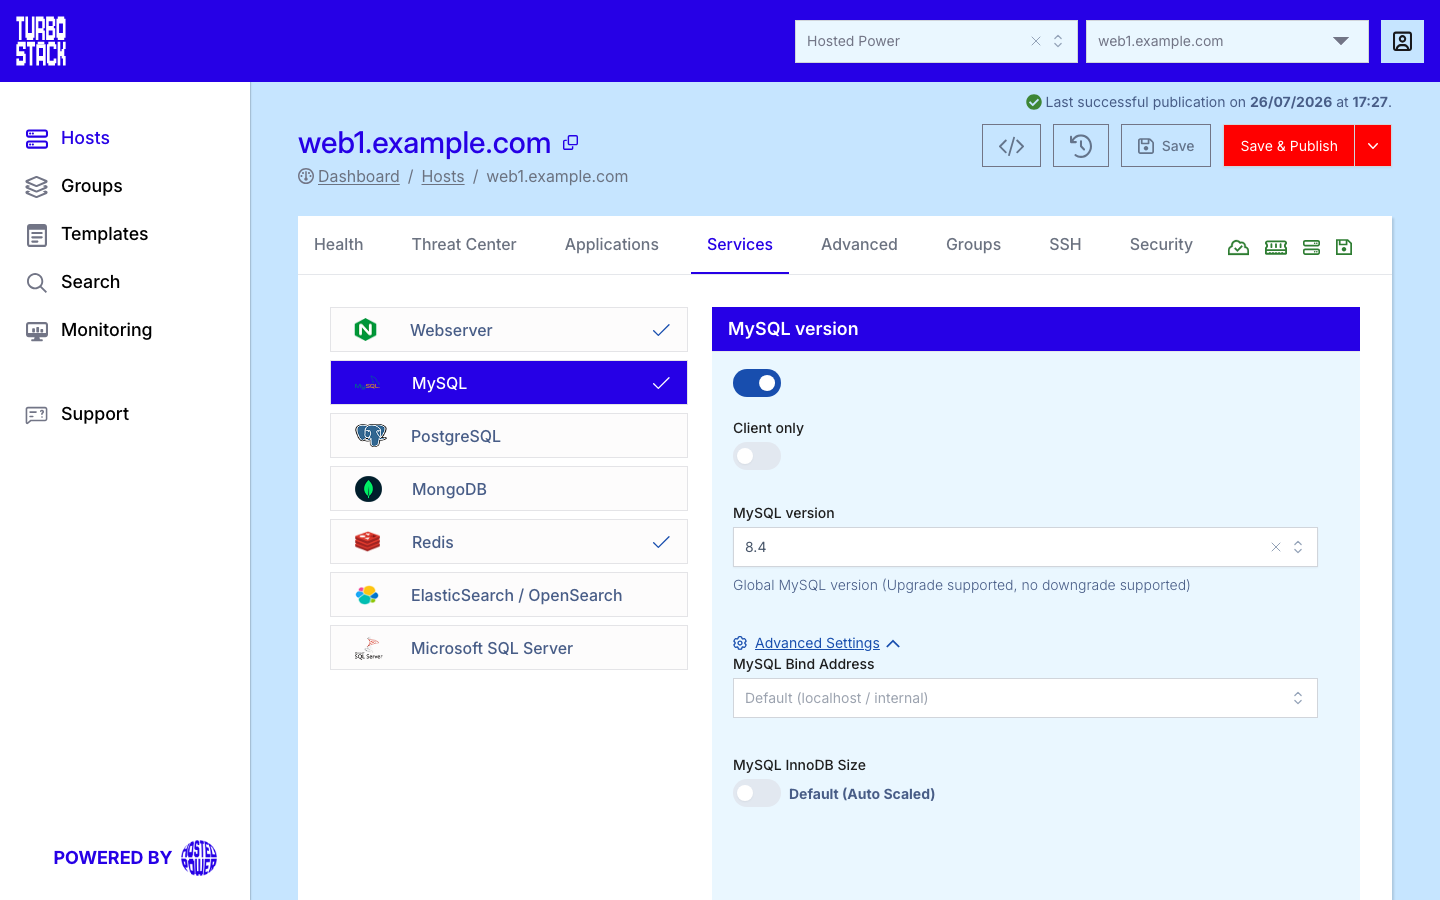Click the PostgreSQL elephant icon
1440x900 pixels.
371,436
